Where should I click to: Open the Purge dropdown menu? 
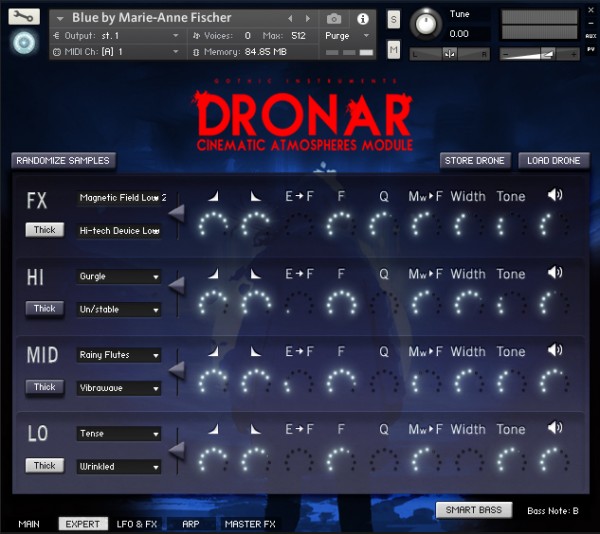(347, 36)
